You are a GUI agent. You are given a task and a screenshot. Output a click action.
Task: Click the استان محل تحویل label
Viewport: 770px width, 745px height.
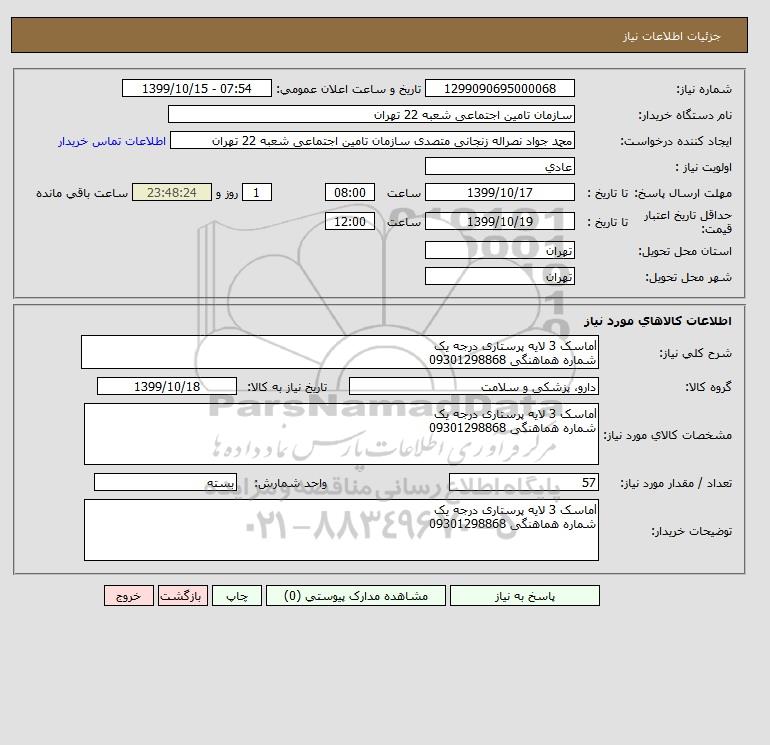(x=685, y=251)
